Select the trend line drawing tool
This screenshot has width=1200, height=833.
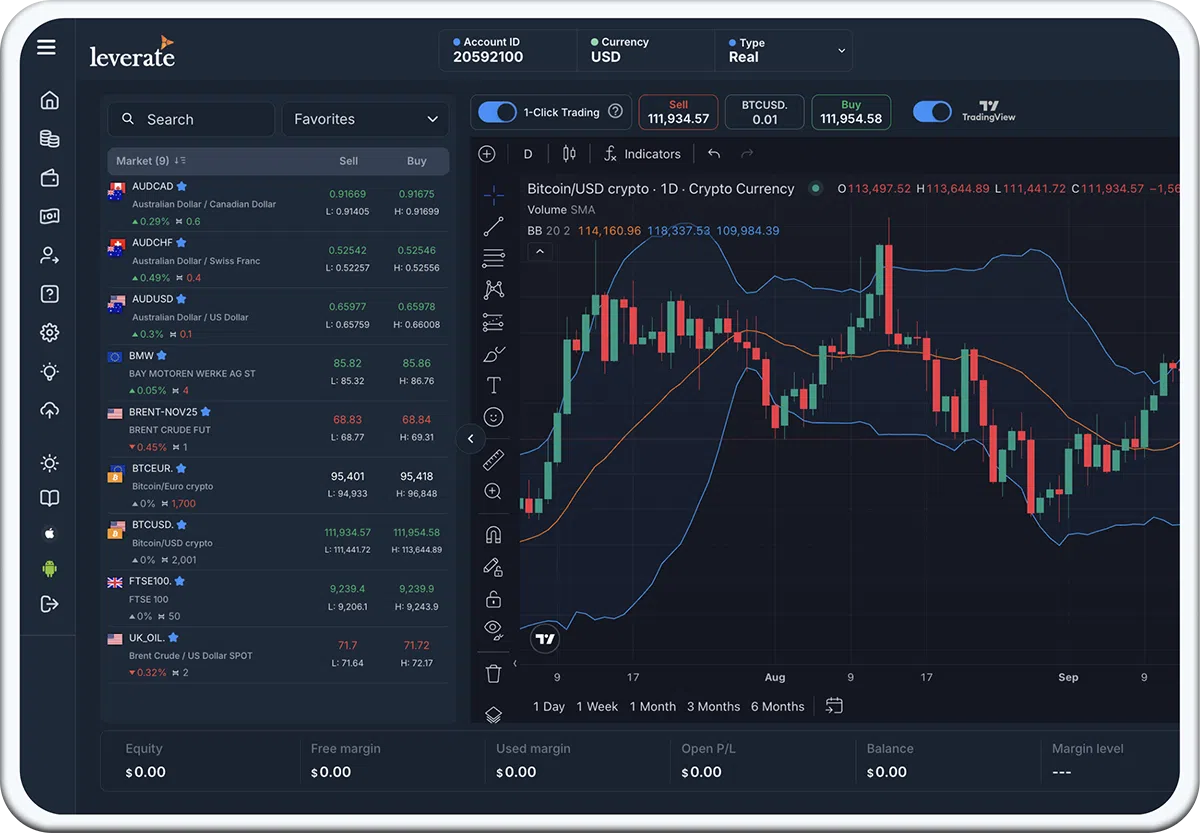coord(493,227)
